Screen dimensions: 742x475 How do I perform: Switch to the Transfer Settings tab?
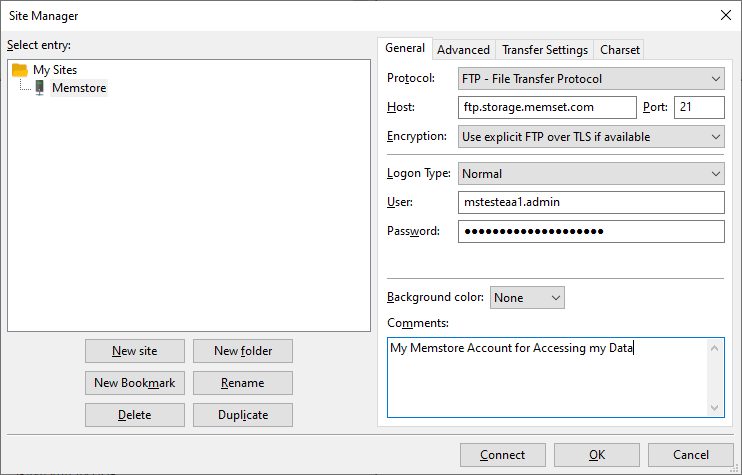pos(545,50)
